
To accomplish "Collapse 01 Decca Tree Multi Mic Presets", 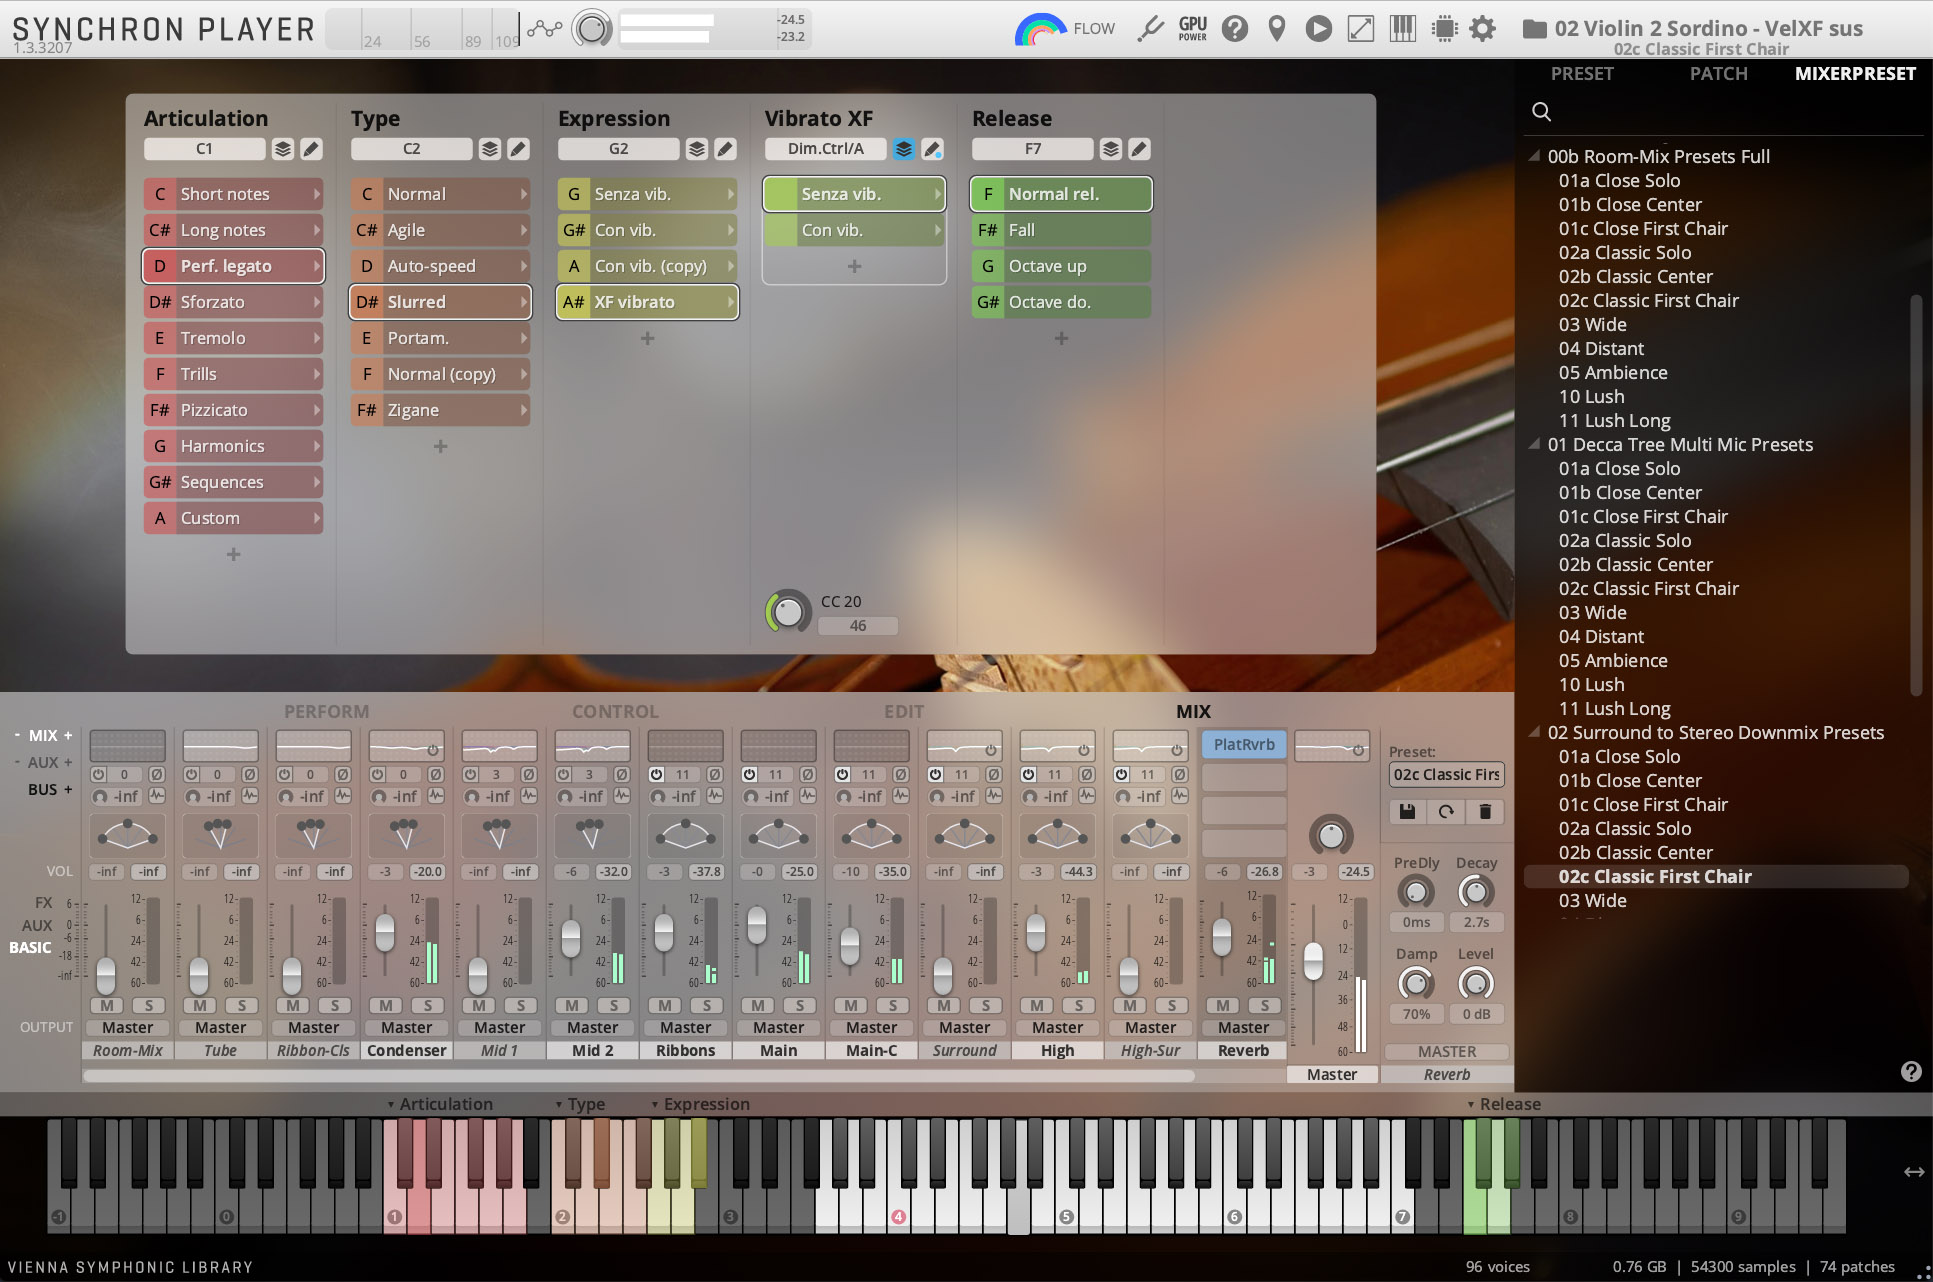I will 1534,444.
